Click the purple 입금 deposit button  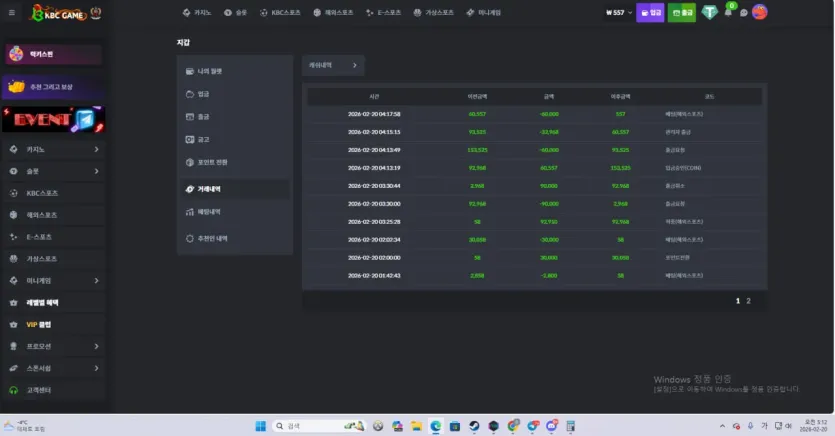(650, 12)
